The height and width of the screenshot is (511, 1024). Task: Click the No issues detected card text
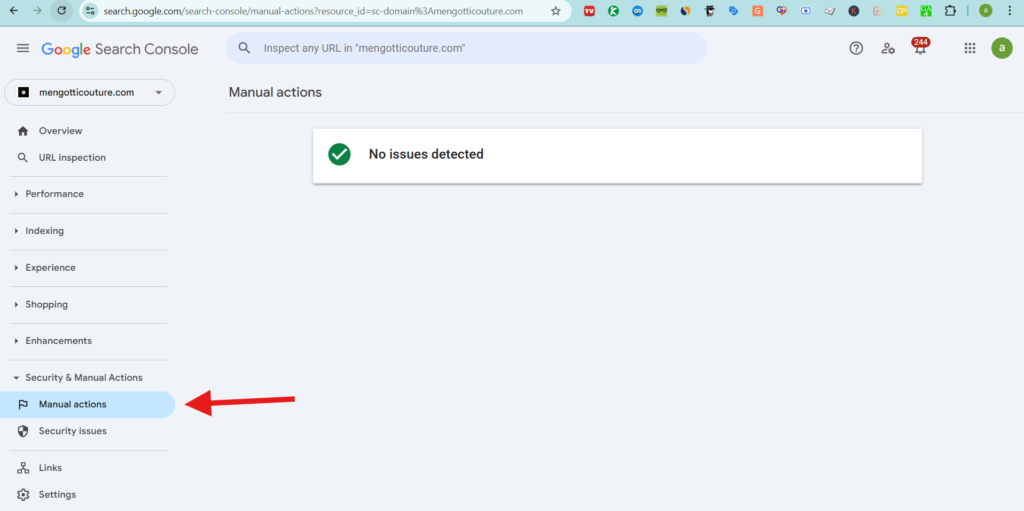coord(426,154)
